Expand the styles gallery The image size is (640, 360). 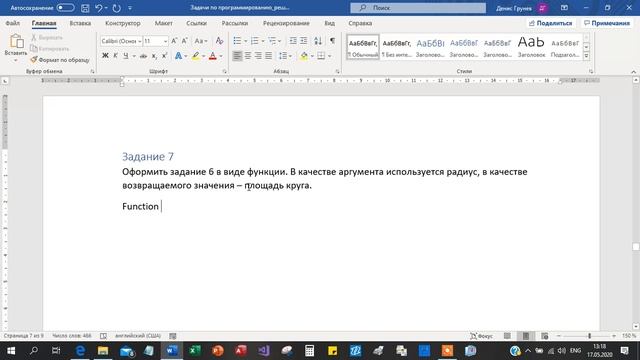(x=587, y=56)
